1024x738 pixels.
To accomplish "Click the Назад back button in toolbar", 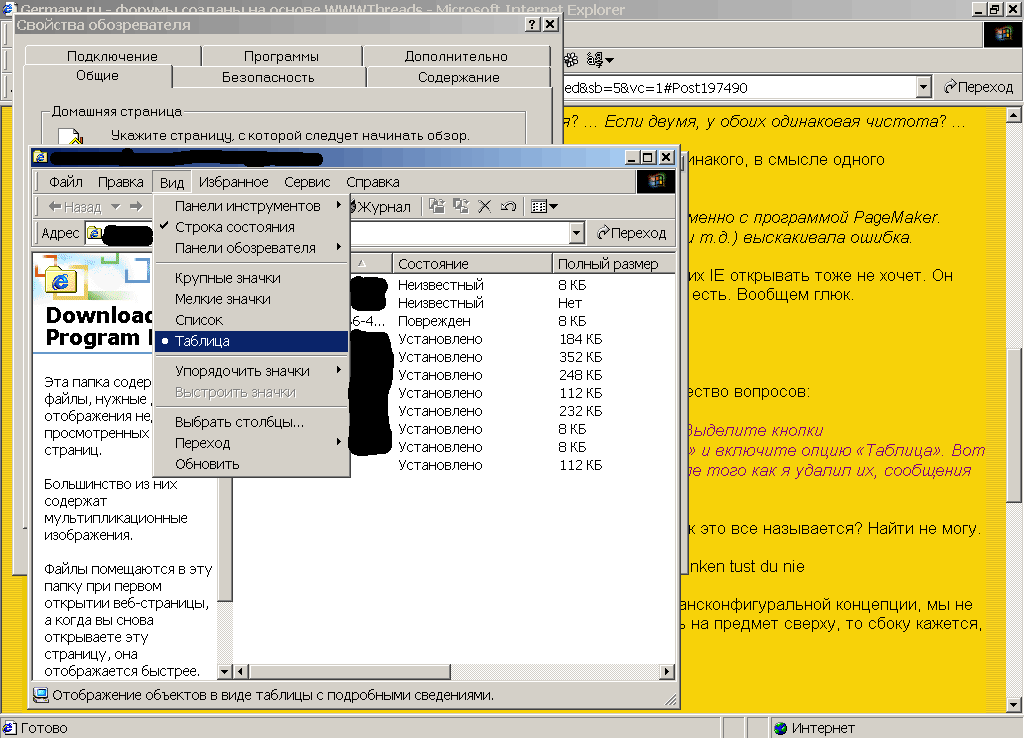I will (x=74, y=207).
